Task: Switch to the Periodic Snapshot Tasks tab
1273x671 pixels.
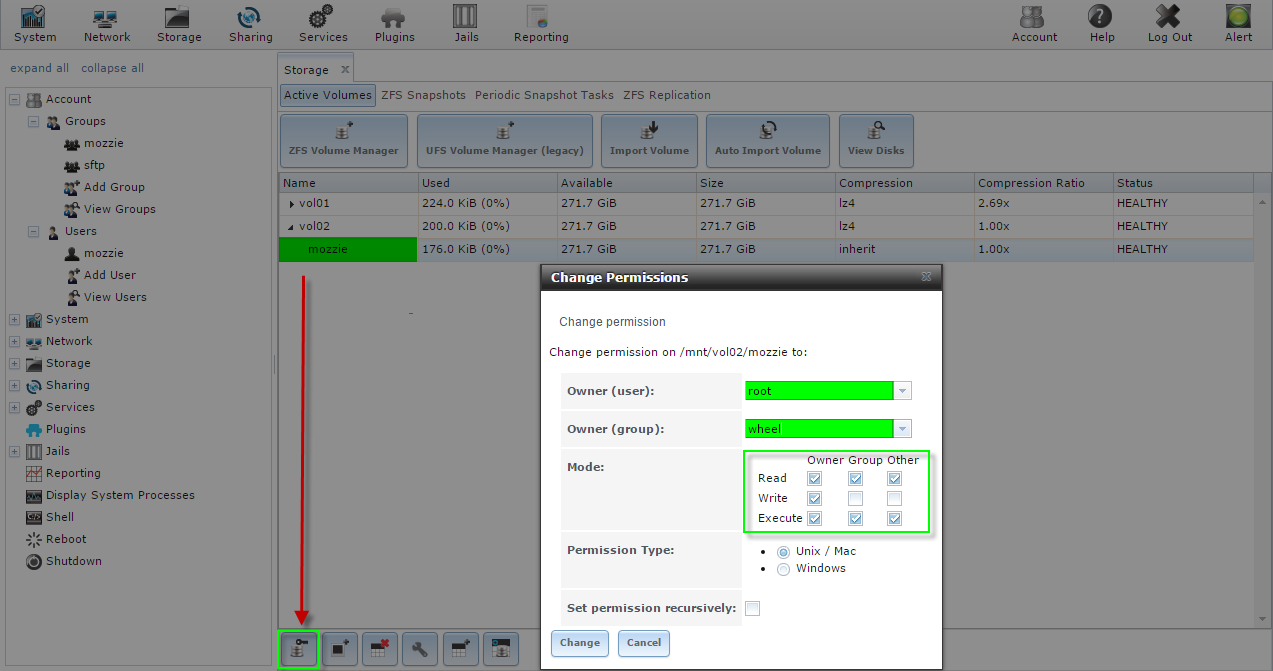Action: pyautogui.click(x=544, y=95)
